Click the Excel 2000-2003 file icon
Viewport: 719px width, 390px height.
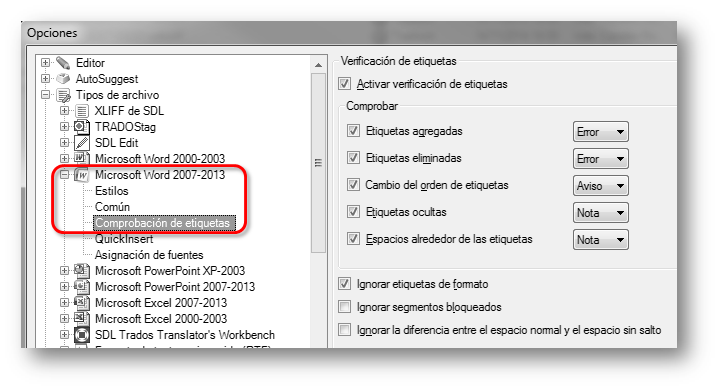click(82, 319)
